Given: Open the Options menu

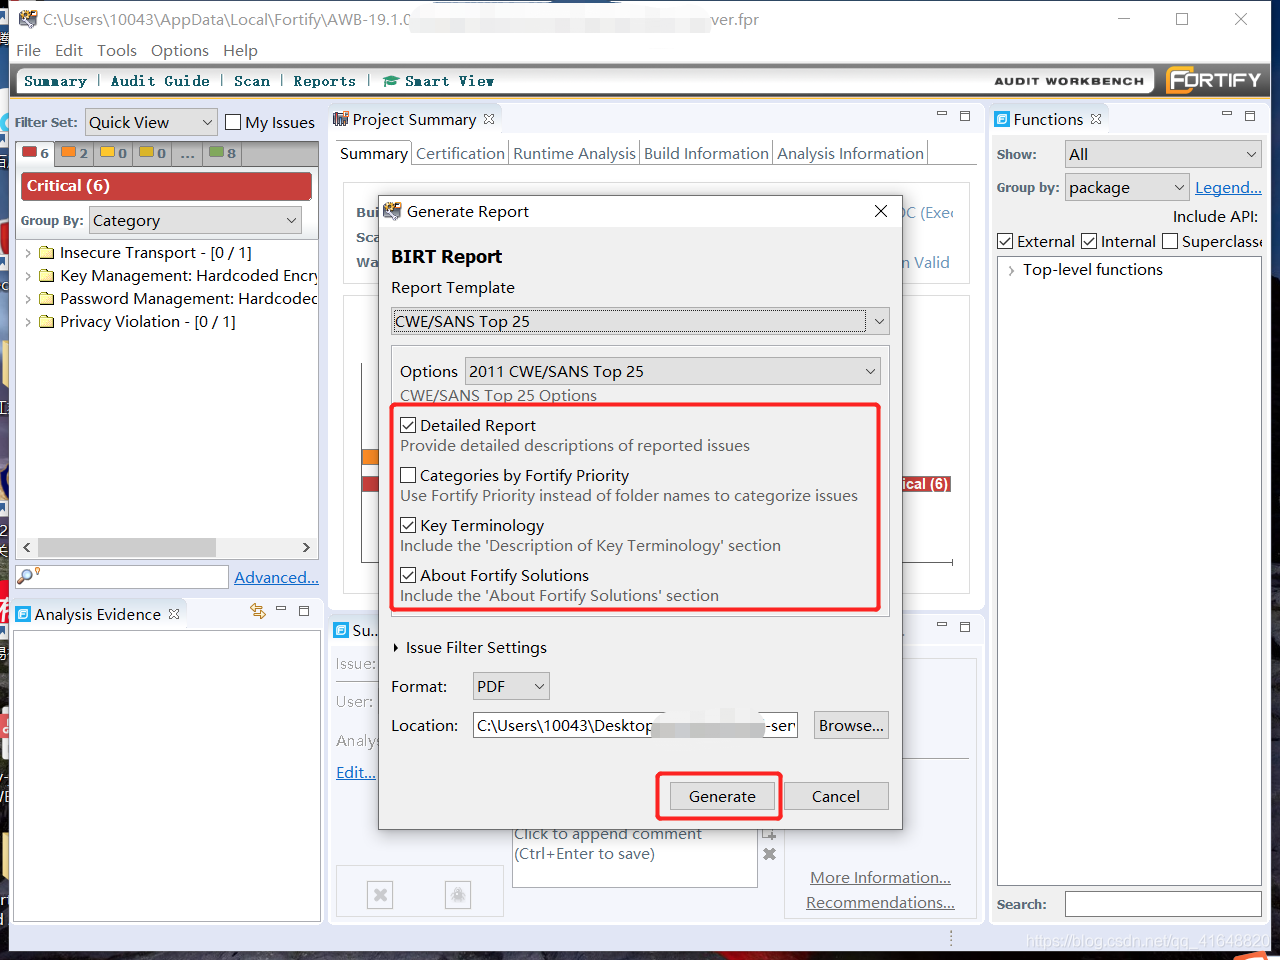Looking at the screenshot, I should tap(180, 50).
